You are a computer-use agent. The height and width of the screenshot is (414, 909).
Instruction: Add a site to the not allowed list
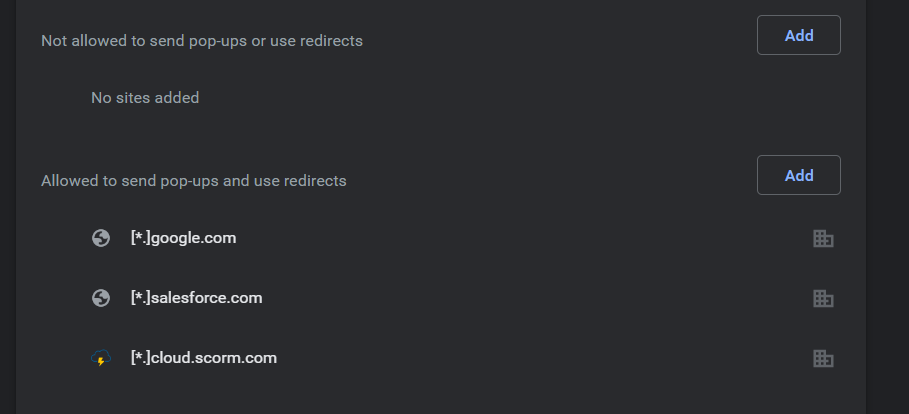798,35
